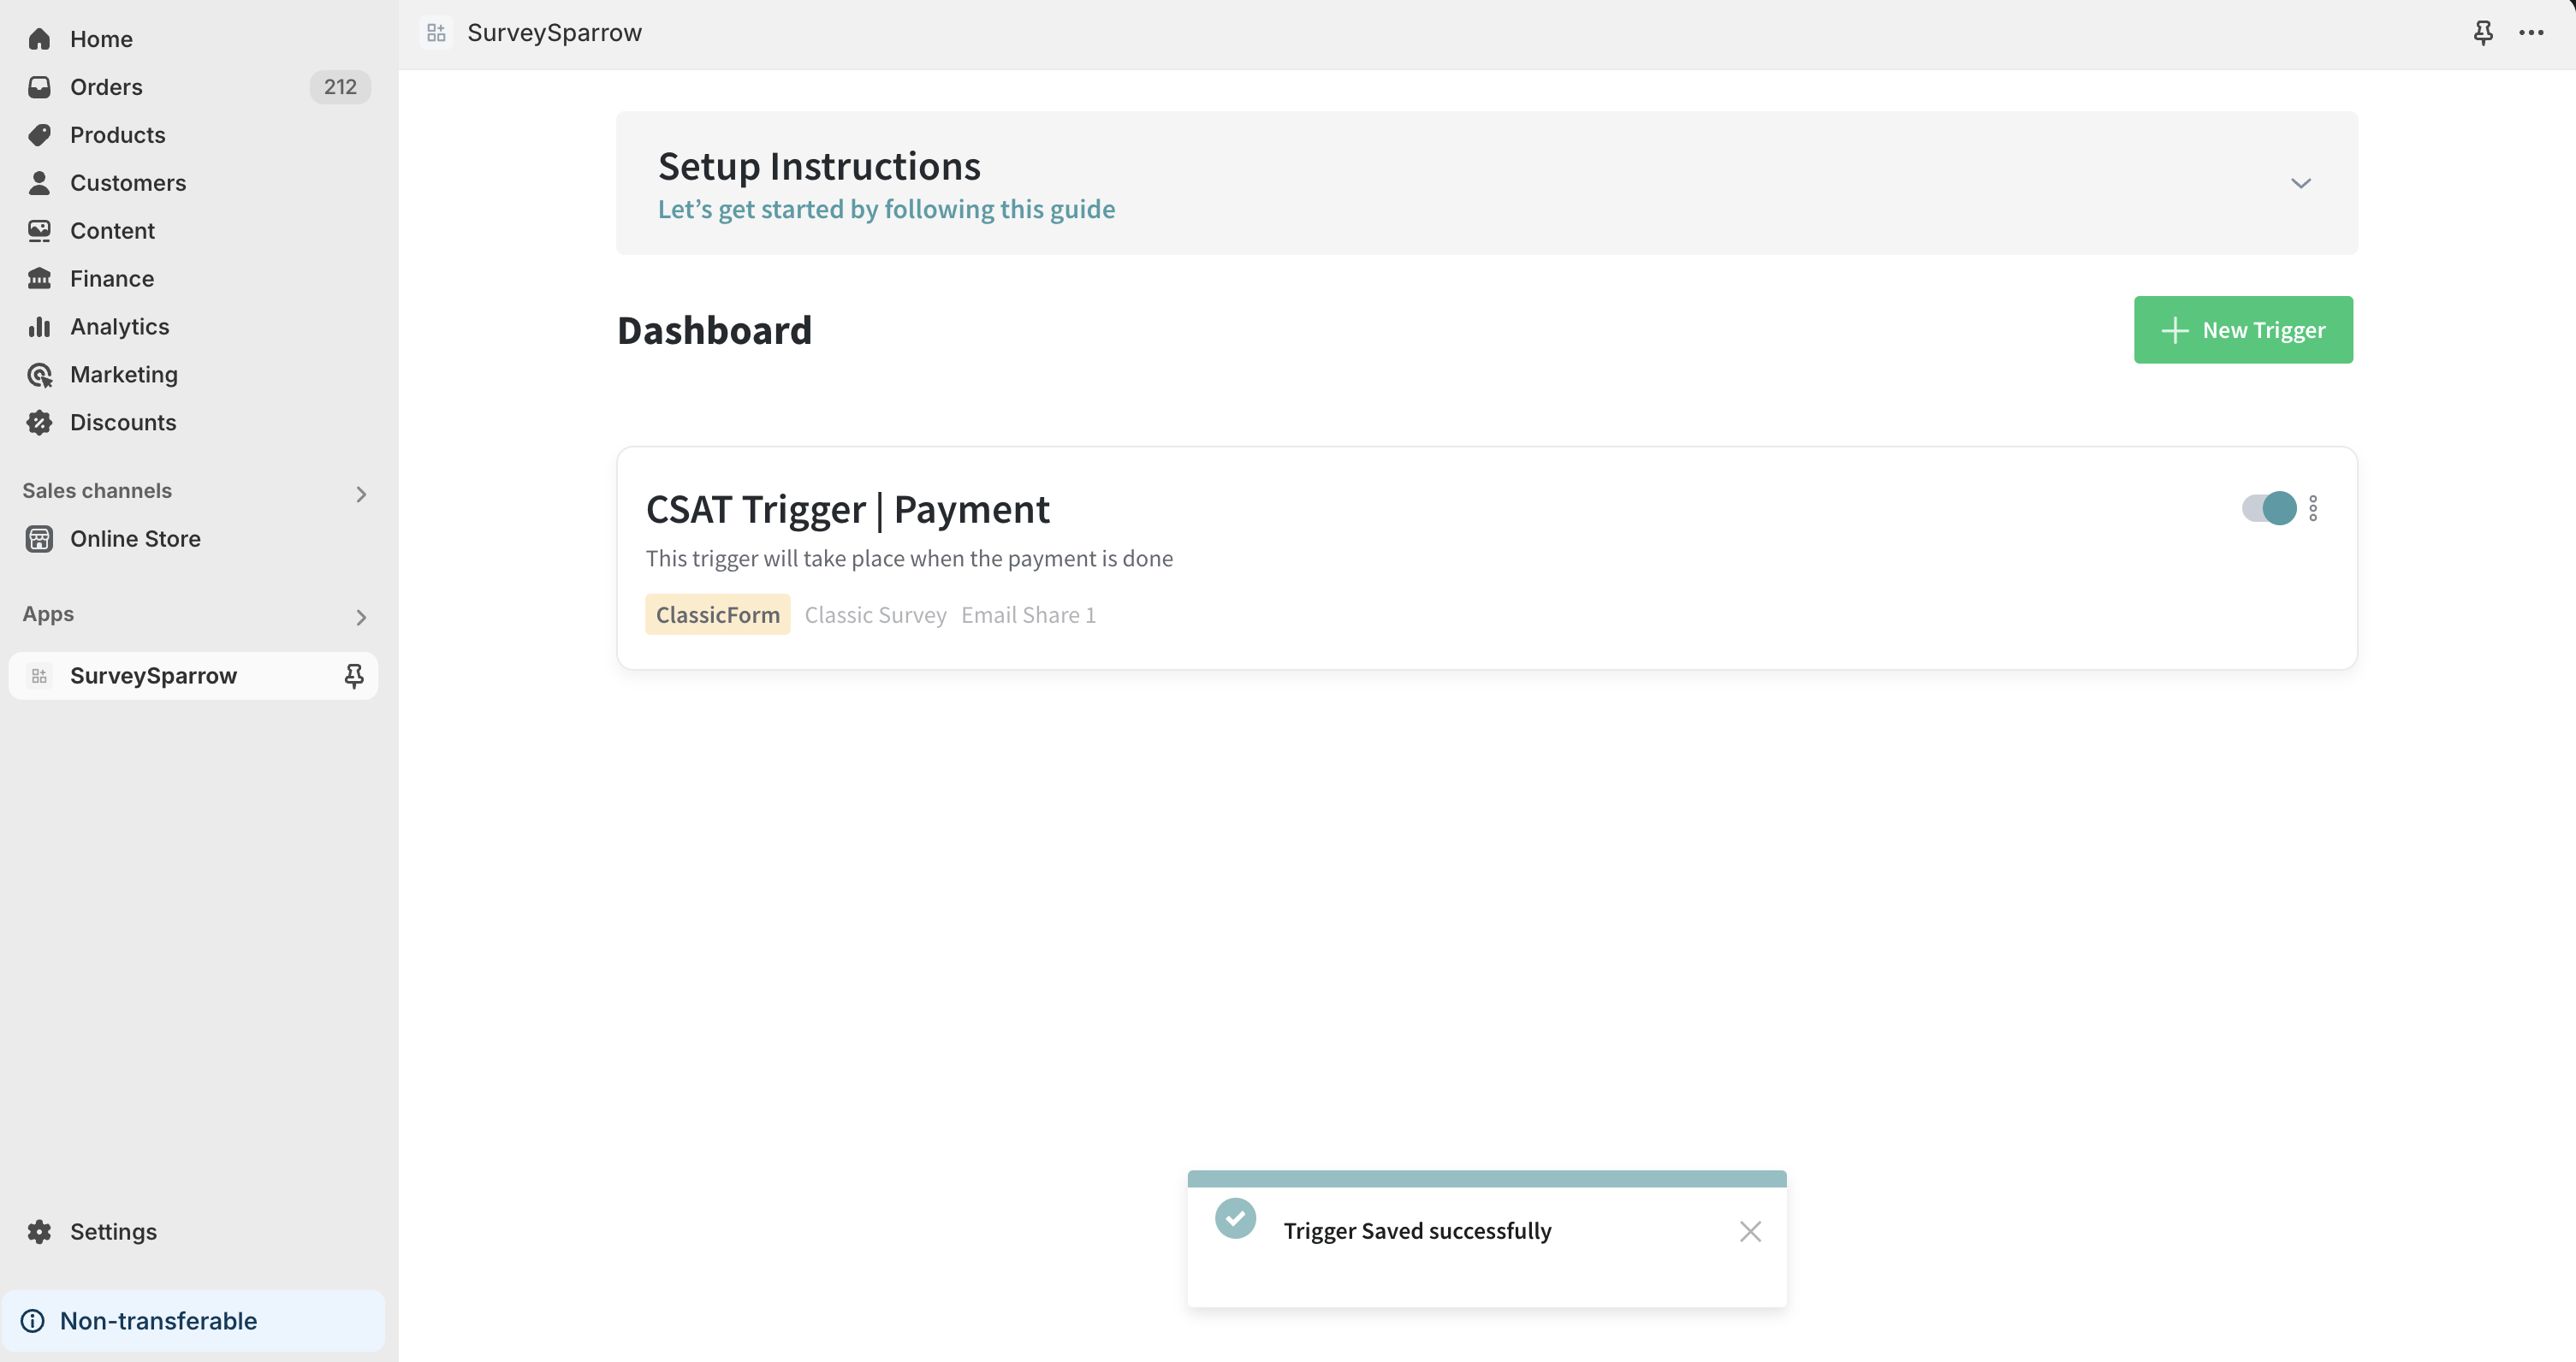Viewport: 2576px width, 1362px height.
Task: Open CSAT Trigger kebab options menu
Action: [x=2313, y=508]
